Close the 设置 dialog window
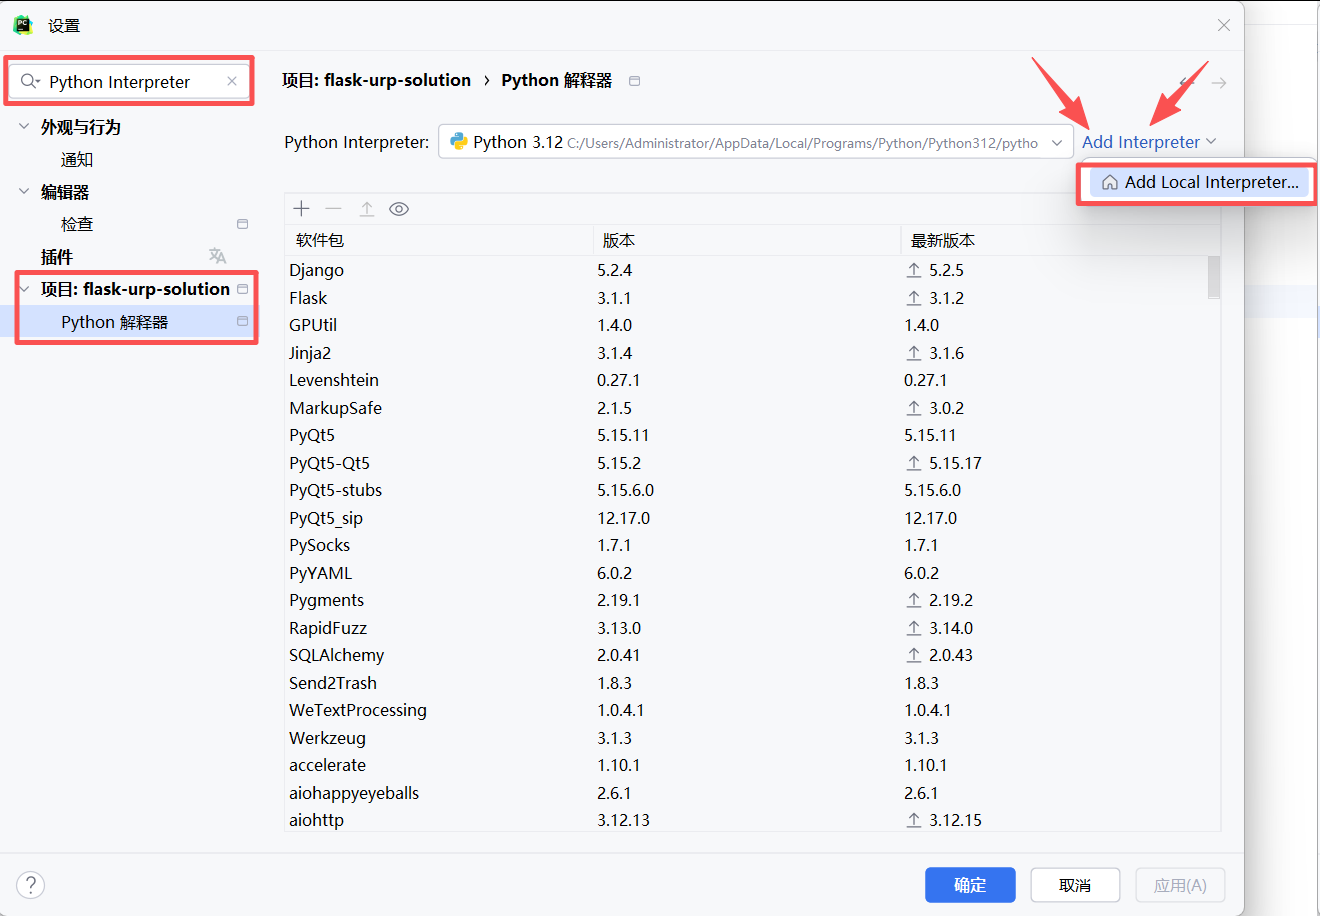Viewport: 1320px width, 916px height. tap(1224, 25)
